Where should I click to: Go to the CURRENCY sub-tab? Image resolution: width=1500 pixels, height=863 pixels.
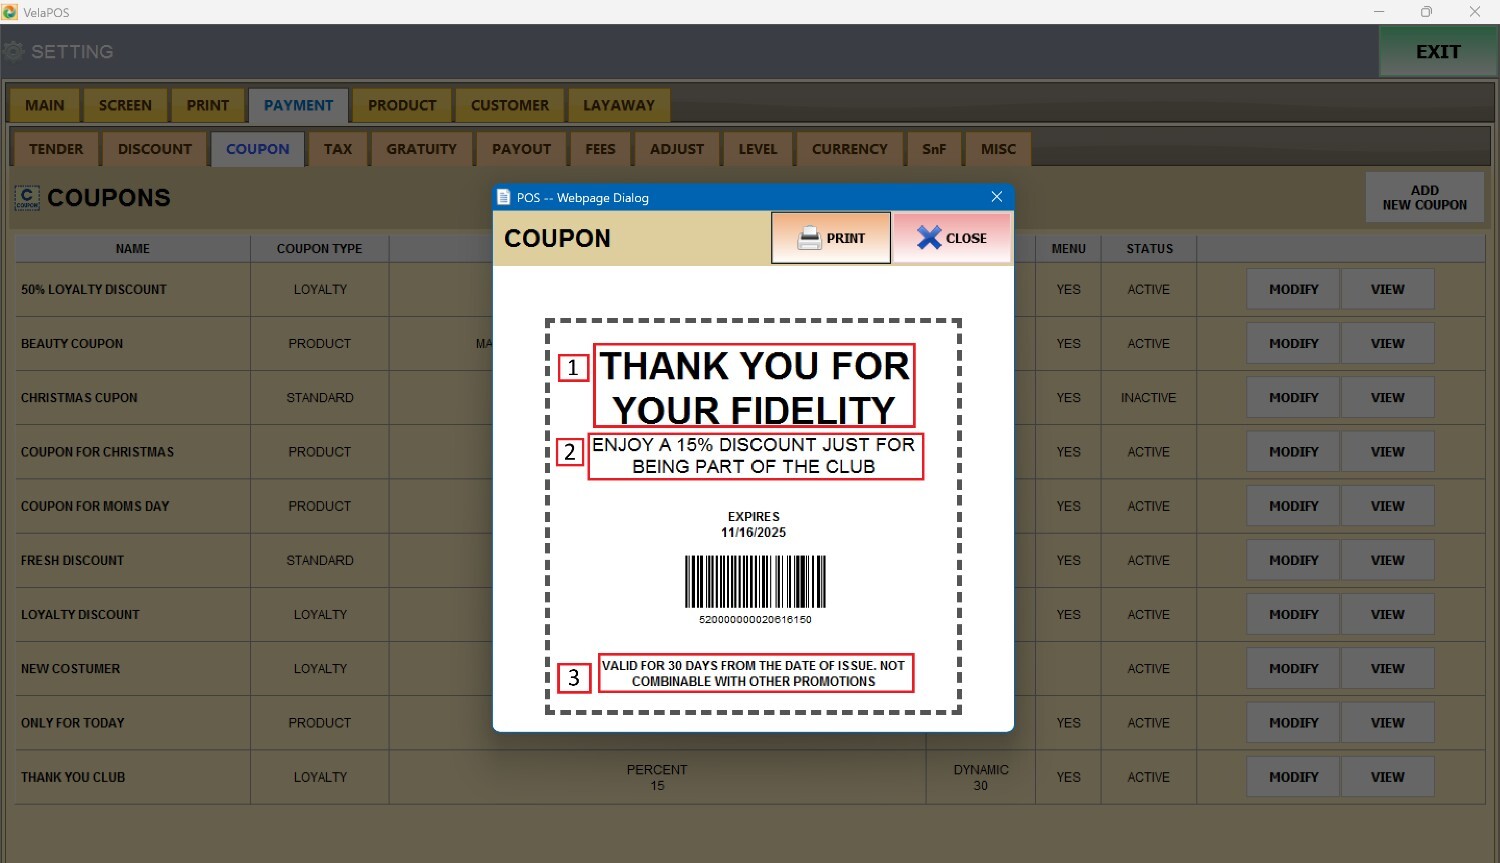pyautogui.click(x=849, y=149)
